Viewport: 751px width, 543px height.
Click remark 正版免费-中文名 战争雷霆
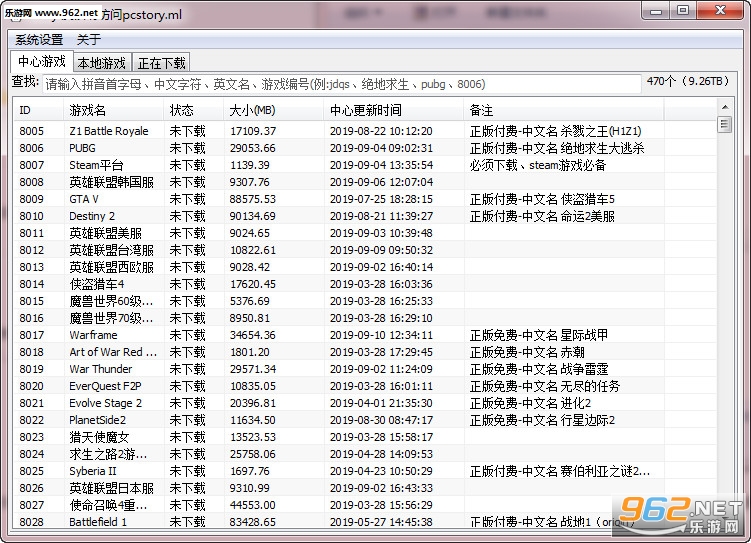coord(539,369)
